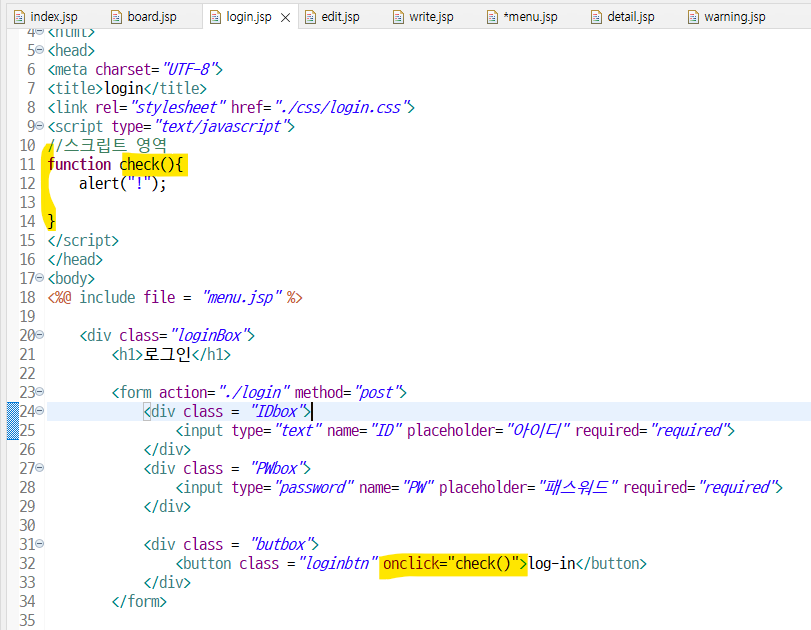Collapse the script block fold on line 9
Viewport: 811px width, 630px height.
[40, 126]
